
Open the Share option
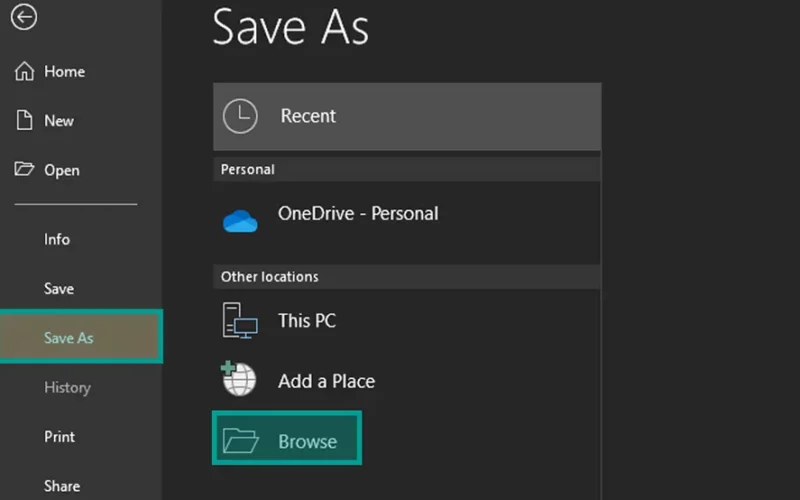[x=62, y=486]
